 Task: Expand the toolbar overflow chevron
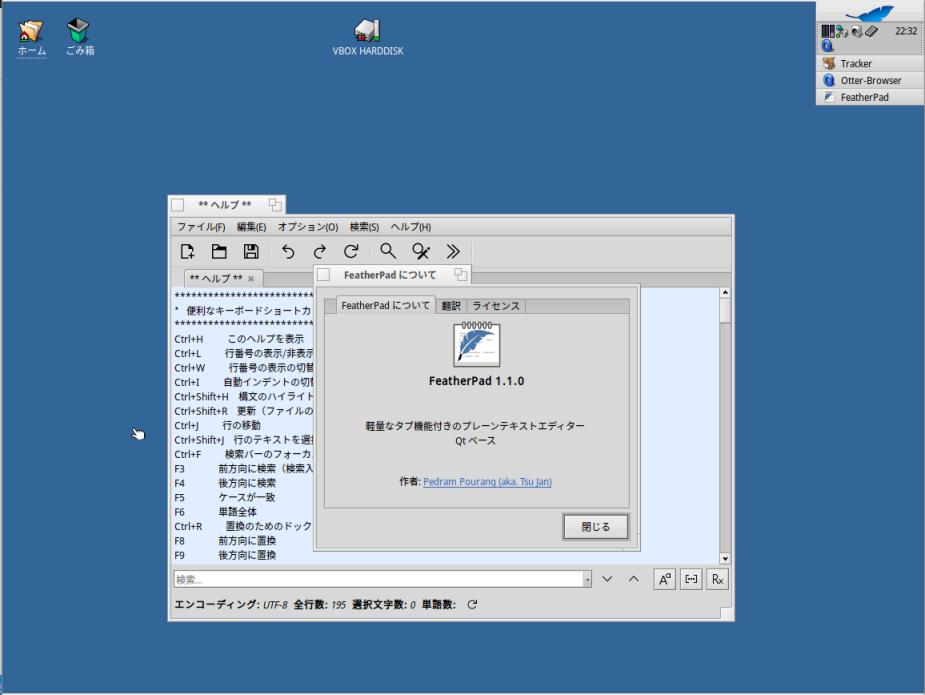click(x=453, y=251)
